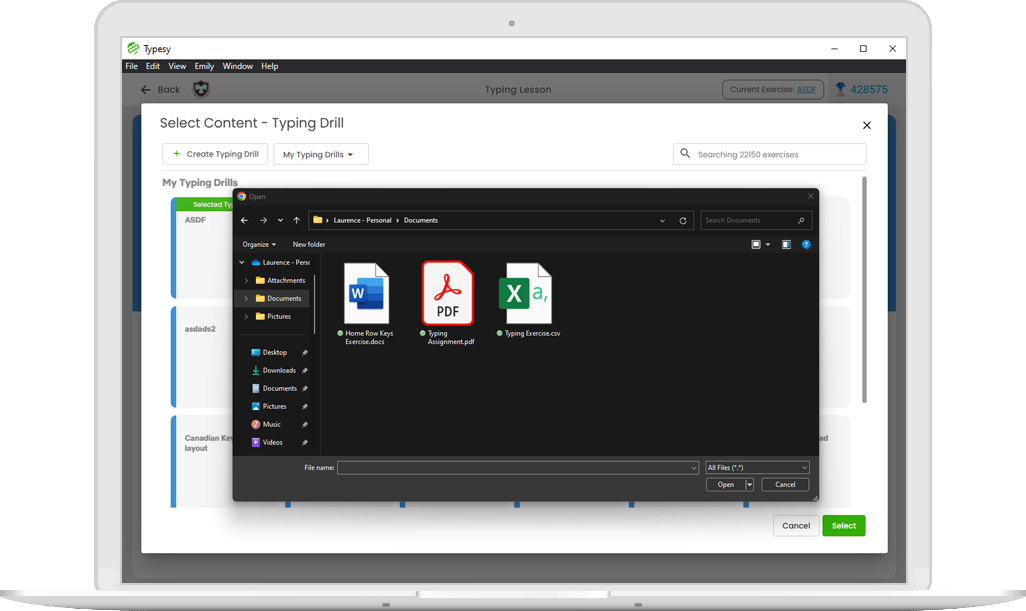
Task: Show the preview pane in Open dialog
Action: click(787, 245)
